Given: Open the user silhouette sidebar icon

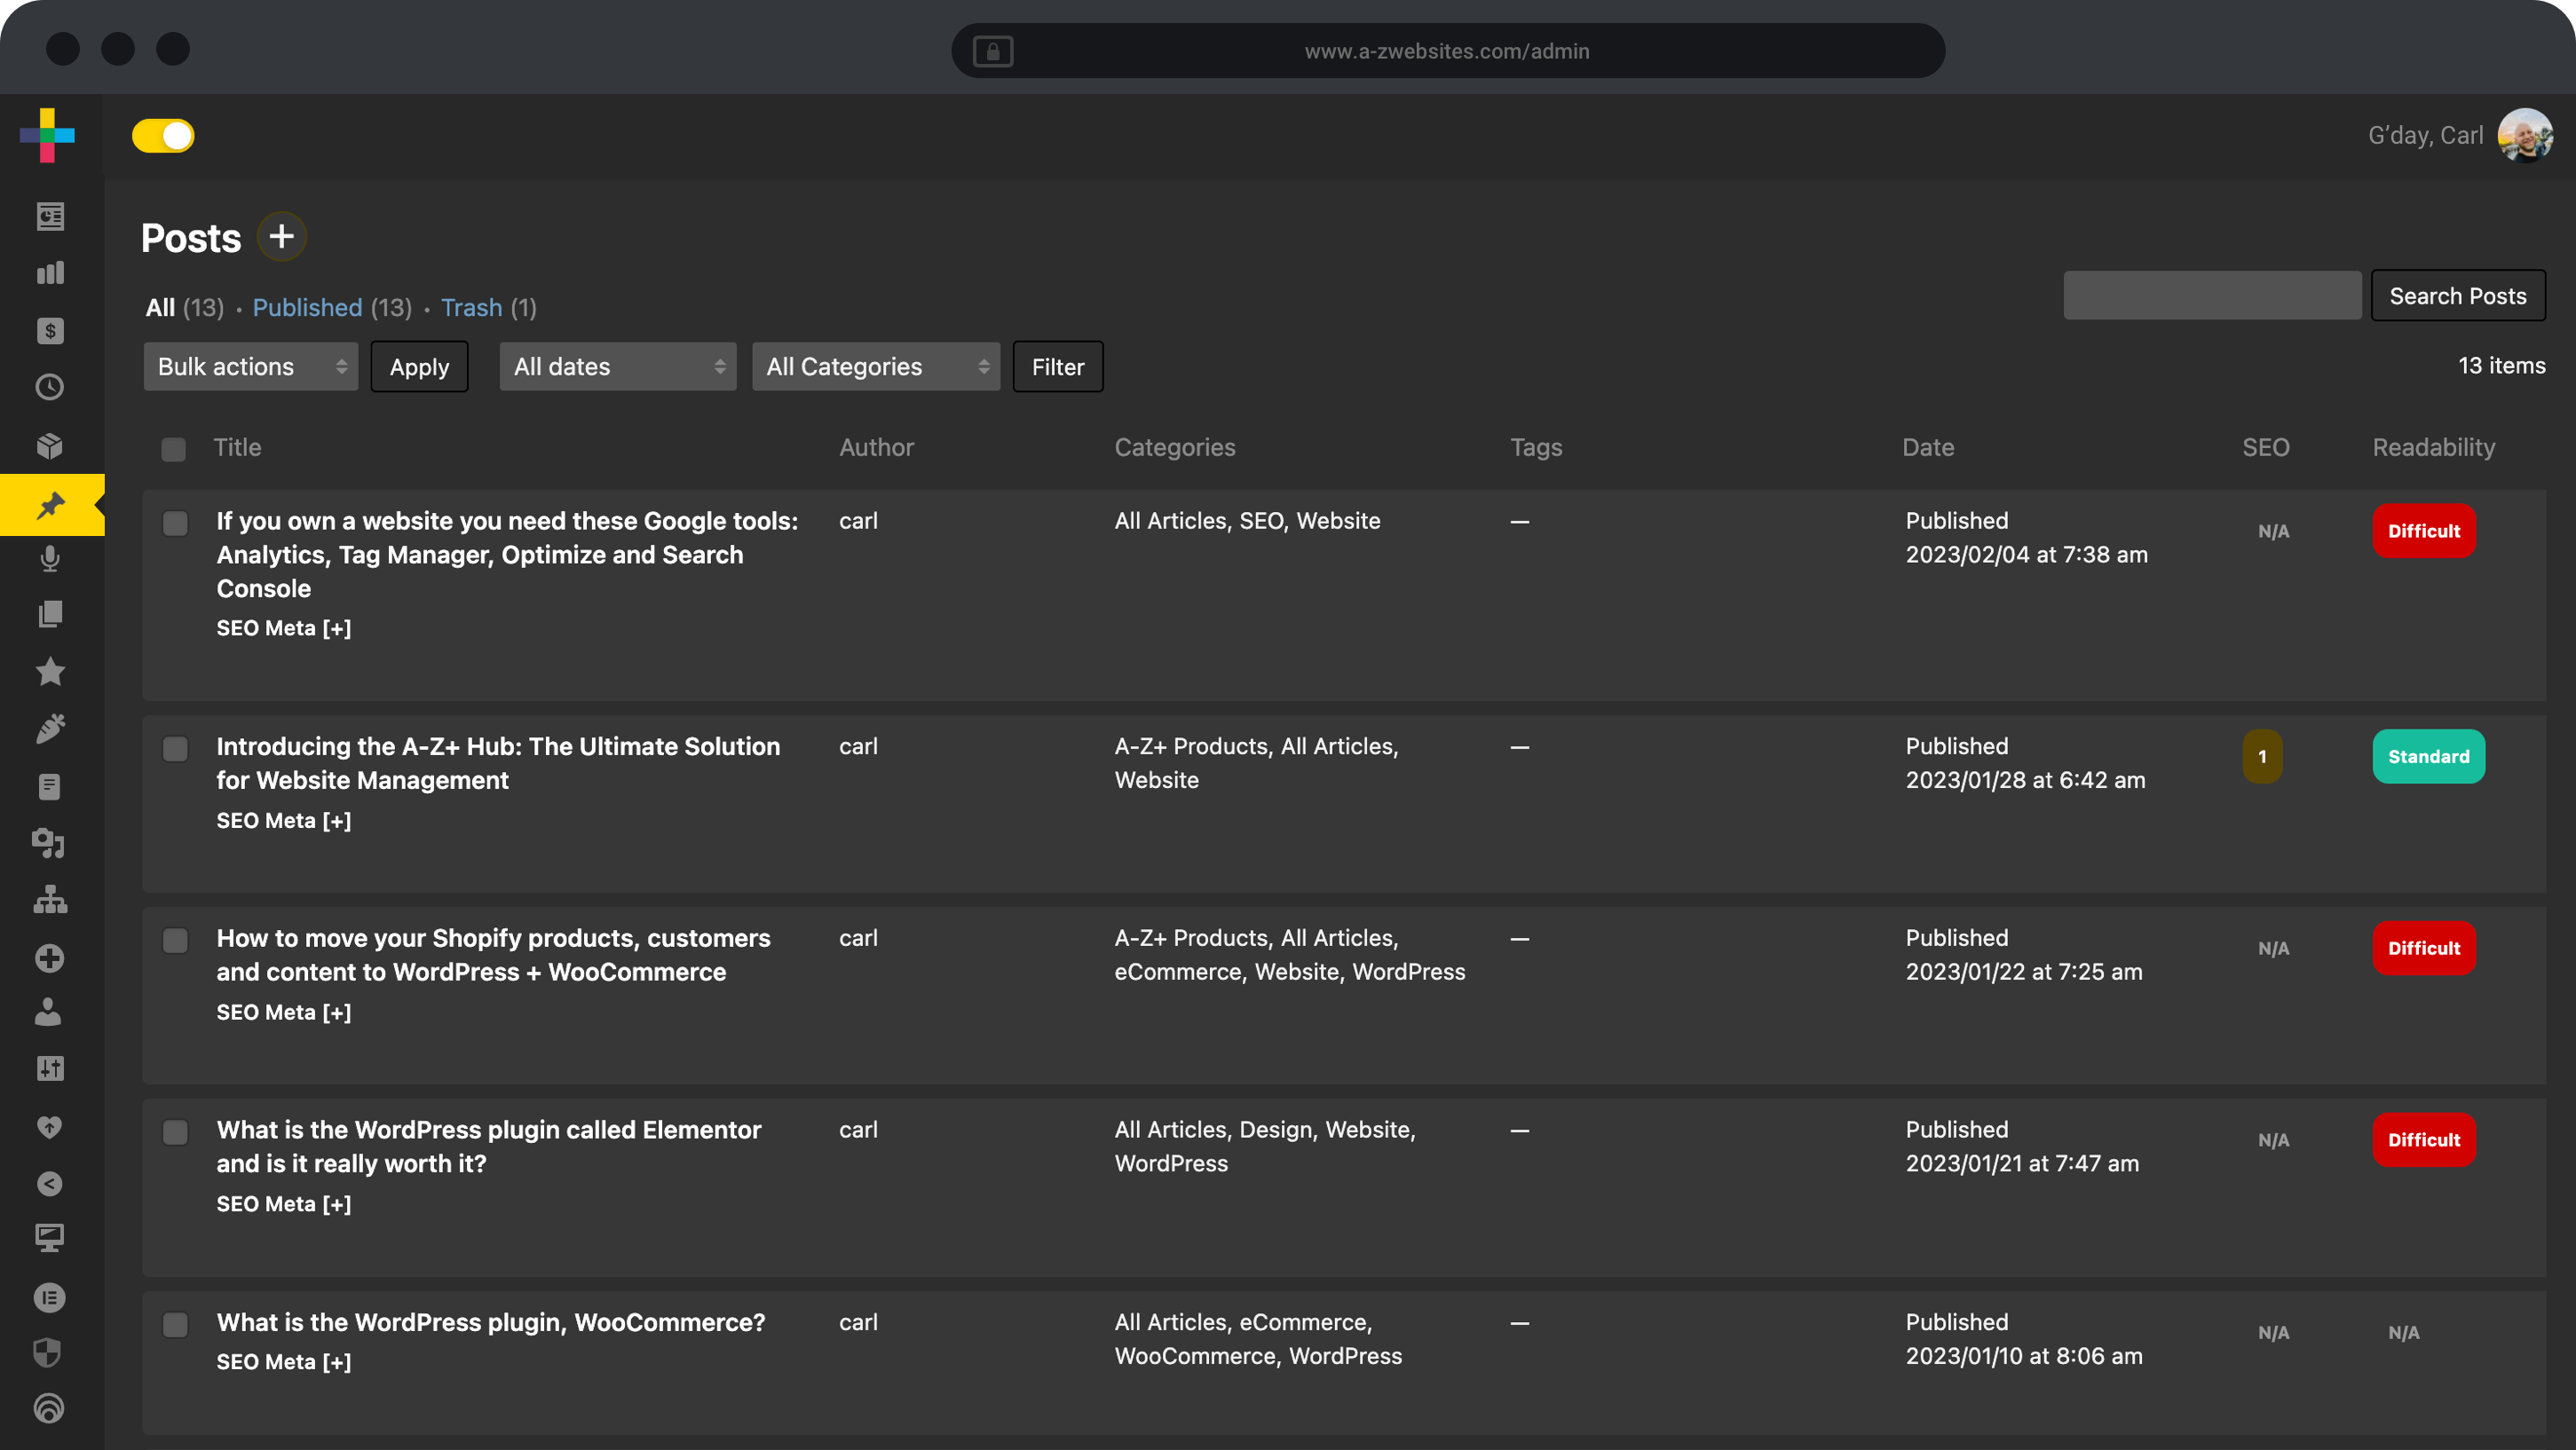Looking at the screenshot, I should tap(49, 1013).
